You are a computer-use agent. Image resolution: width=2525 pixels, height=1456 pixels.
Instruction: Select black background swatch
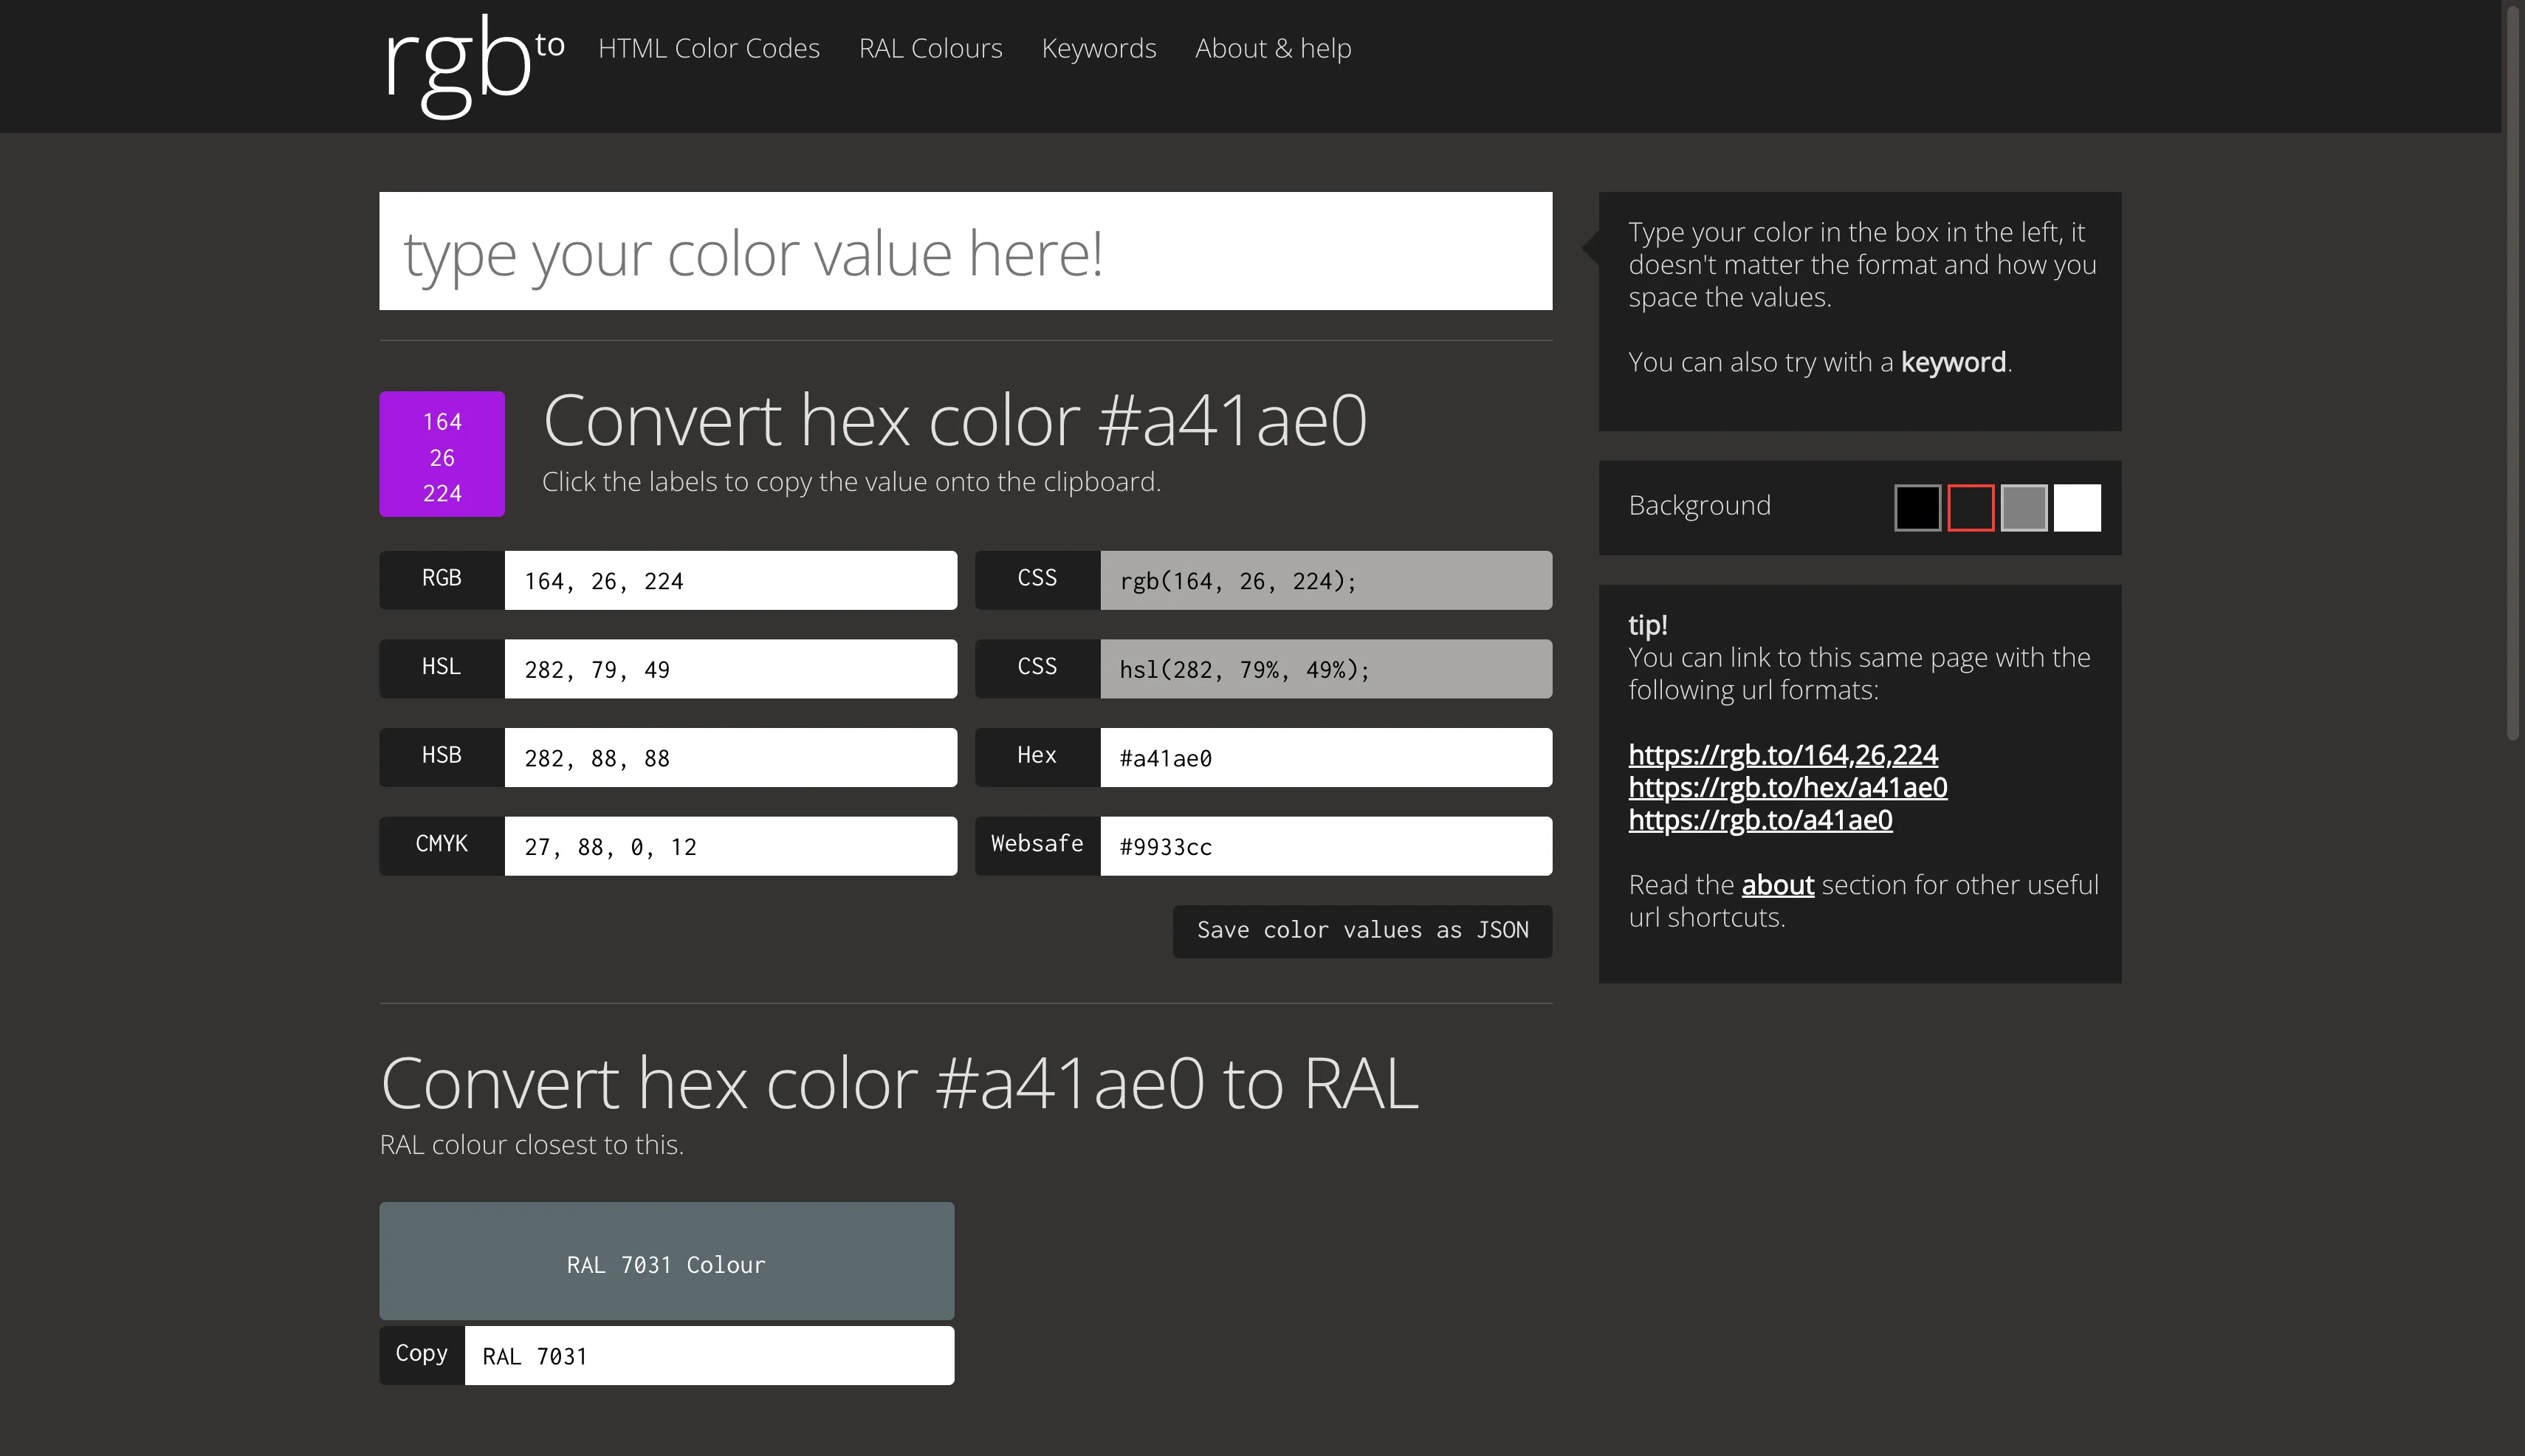click(1917, 508)
